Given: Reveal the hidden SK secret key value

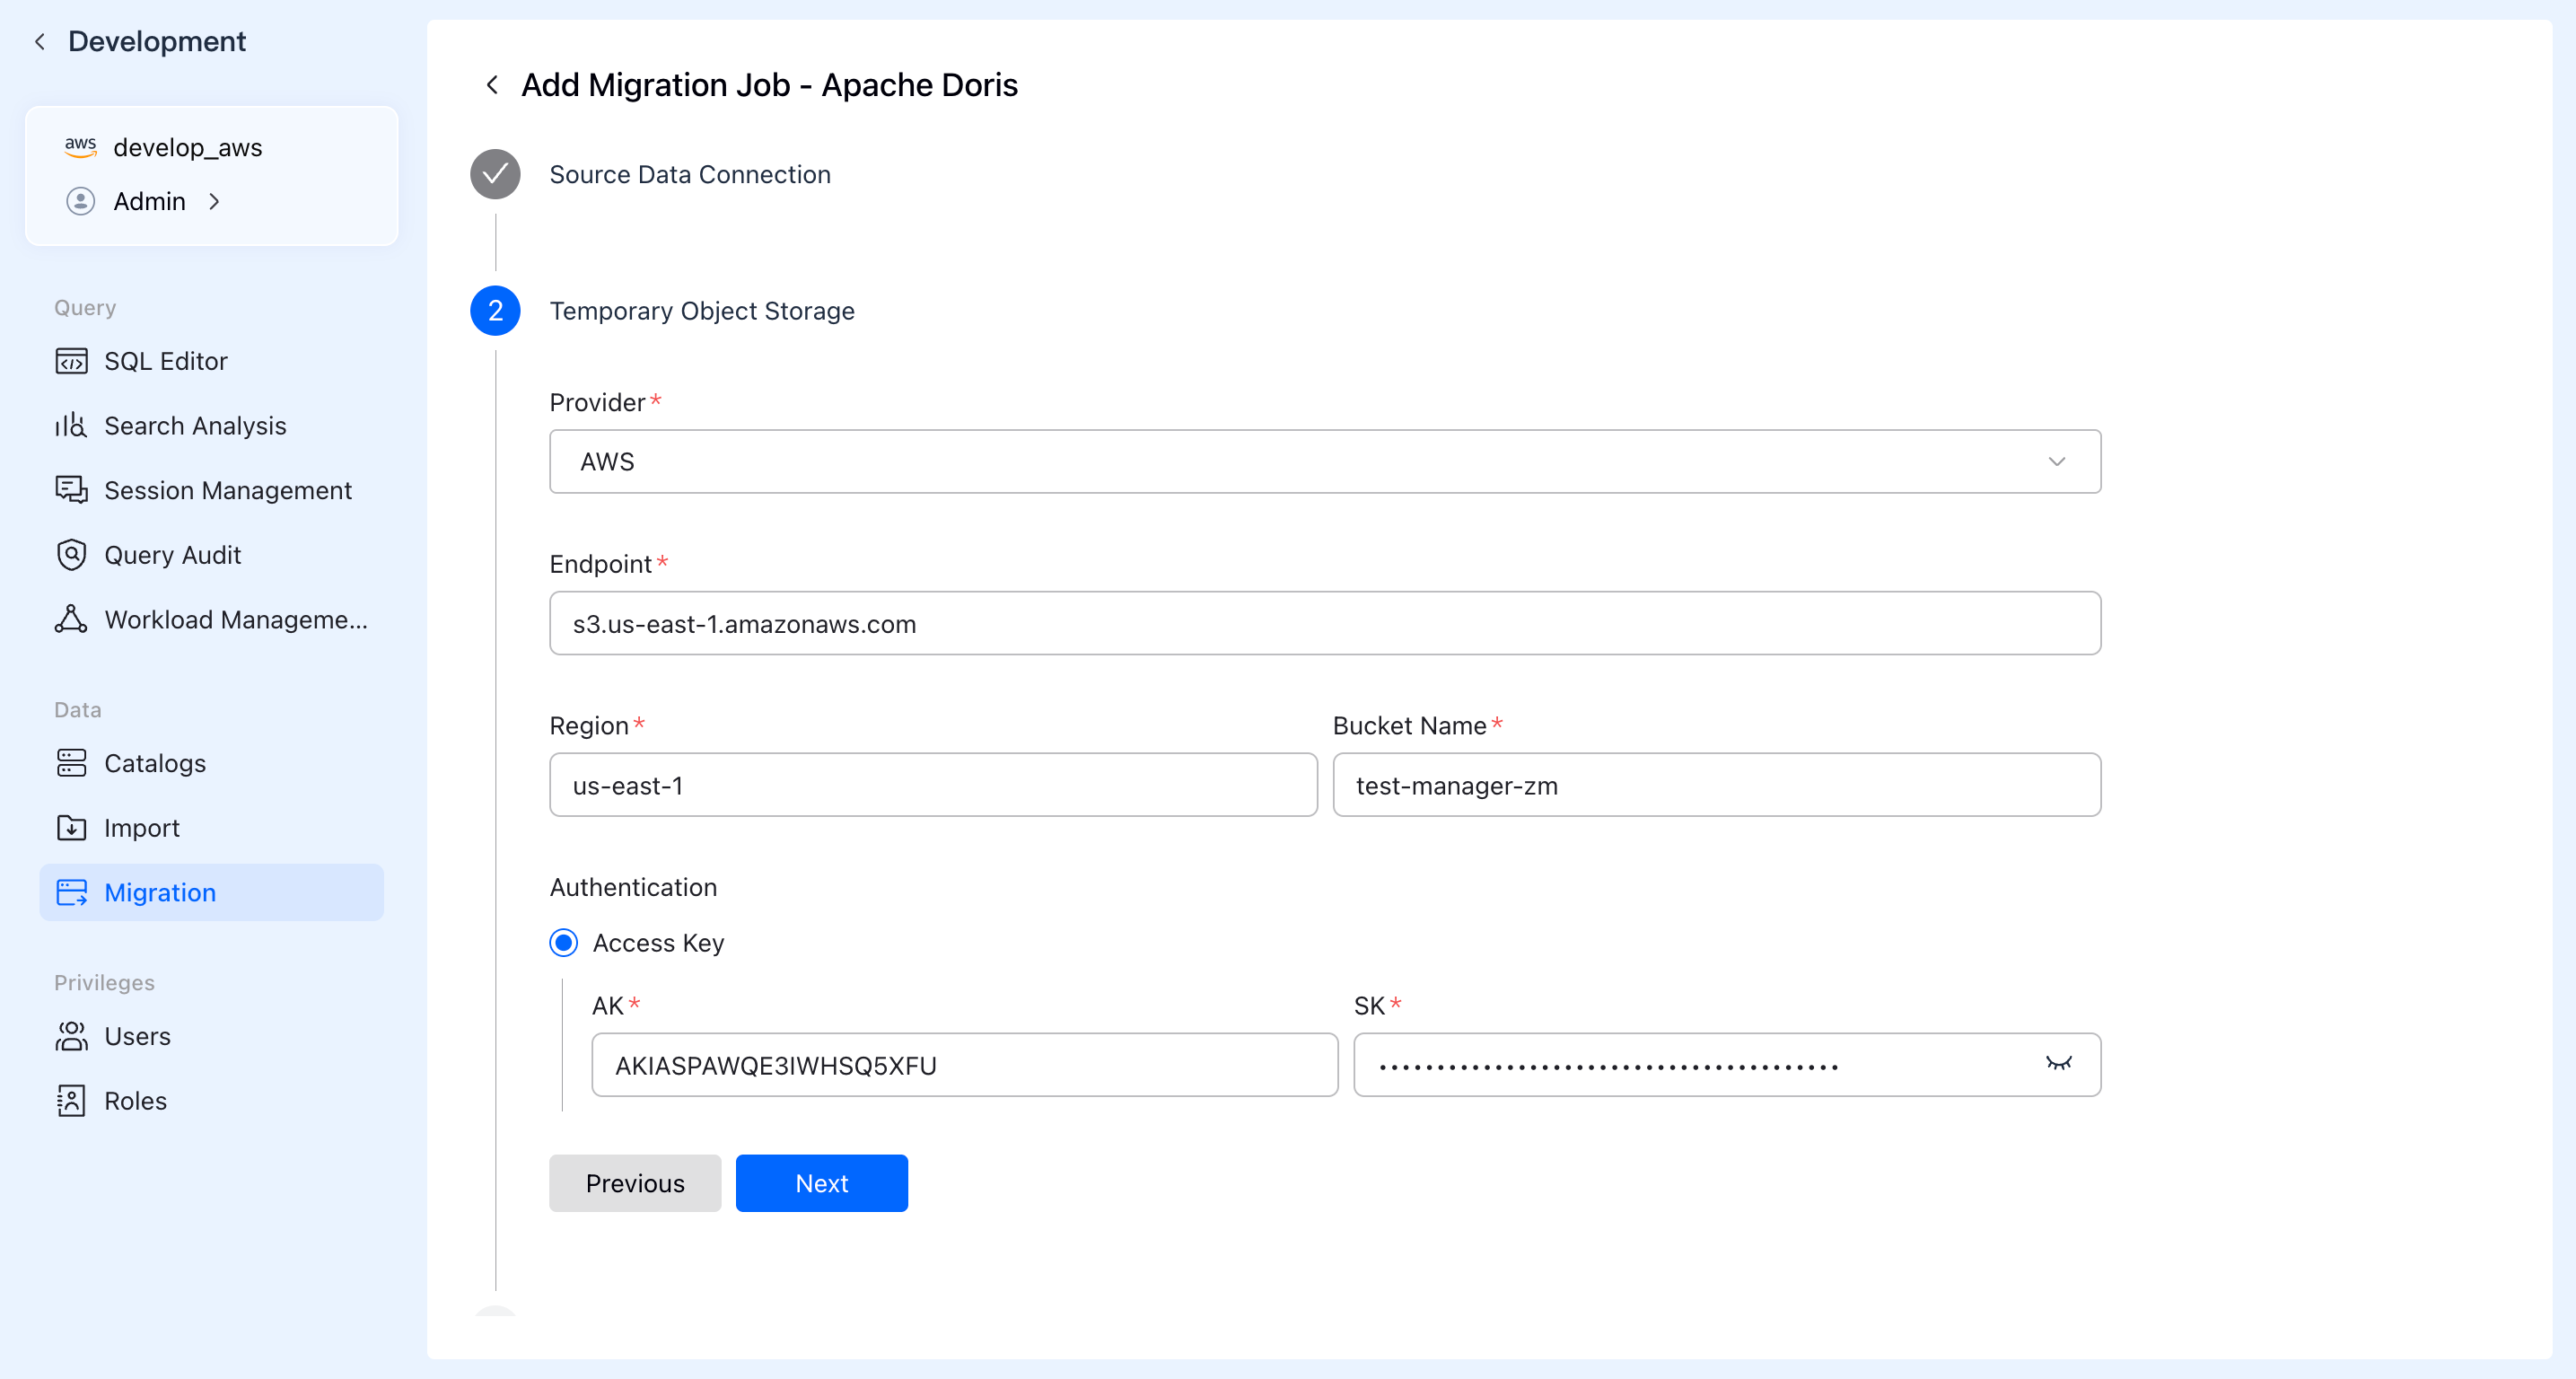Looking at the screenshot, I should point(2060,1064).
